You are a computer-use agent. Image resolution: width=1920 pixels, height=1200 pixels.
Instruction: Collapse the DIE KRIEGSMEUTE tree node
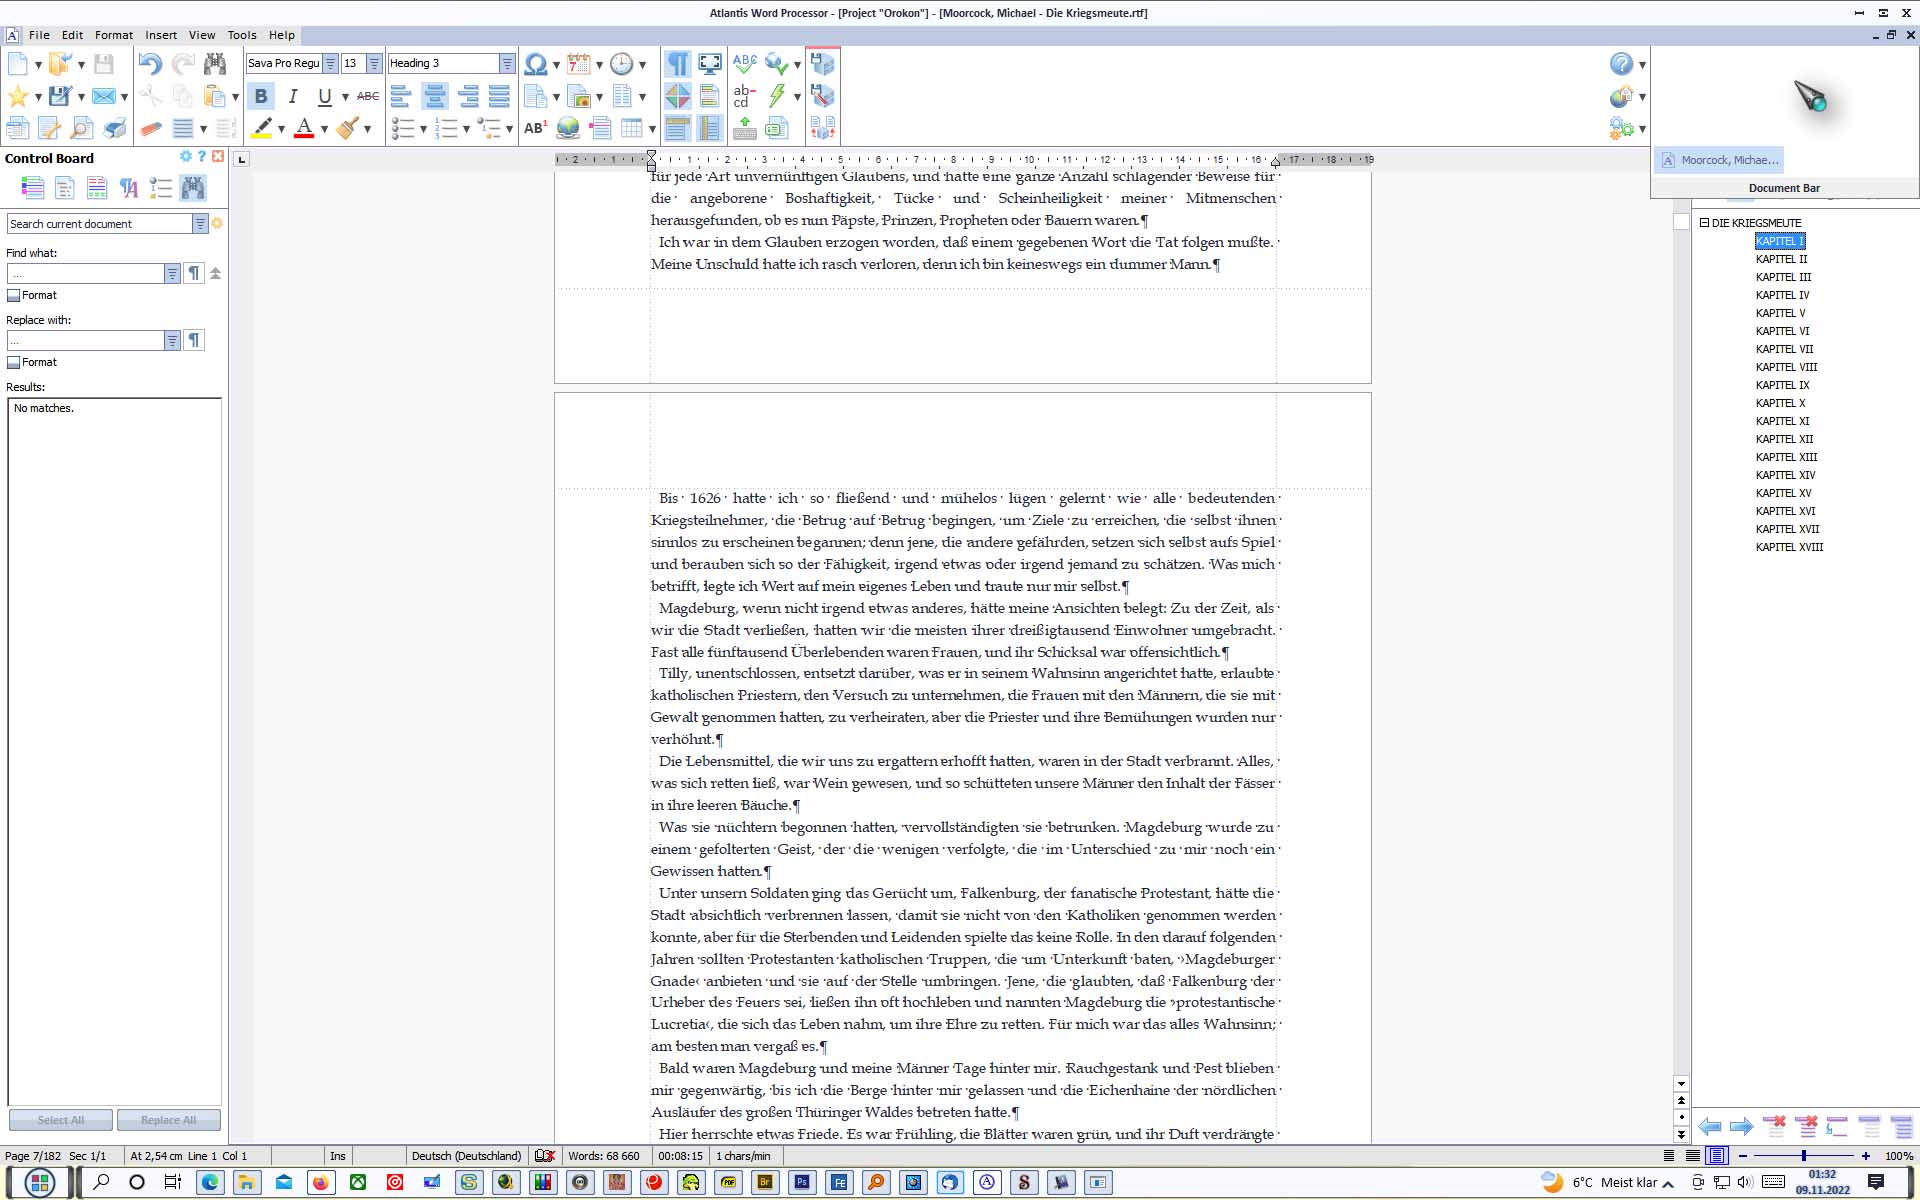[1704, 223]
